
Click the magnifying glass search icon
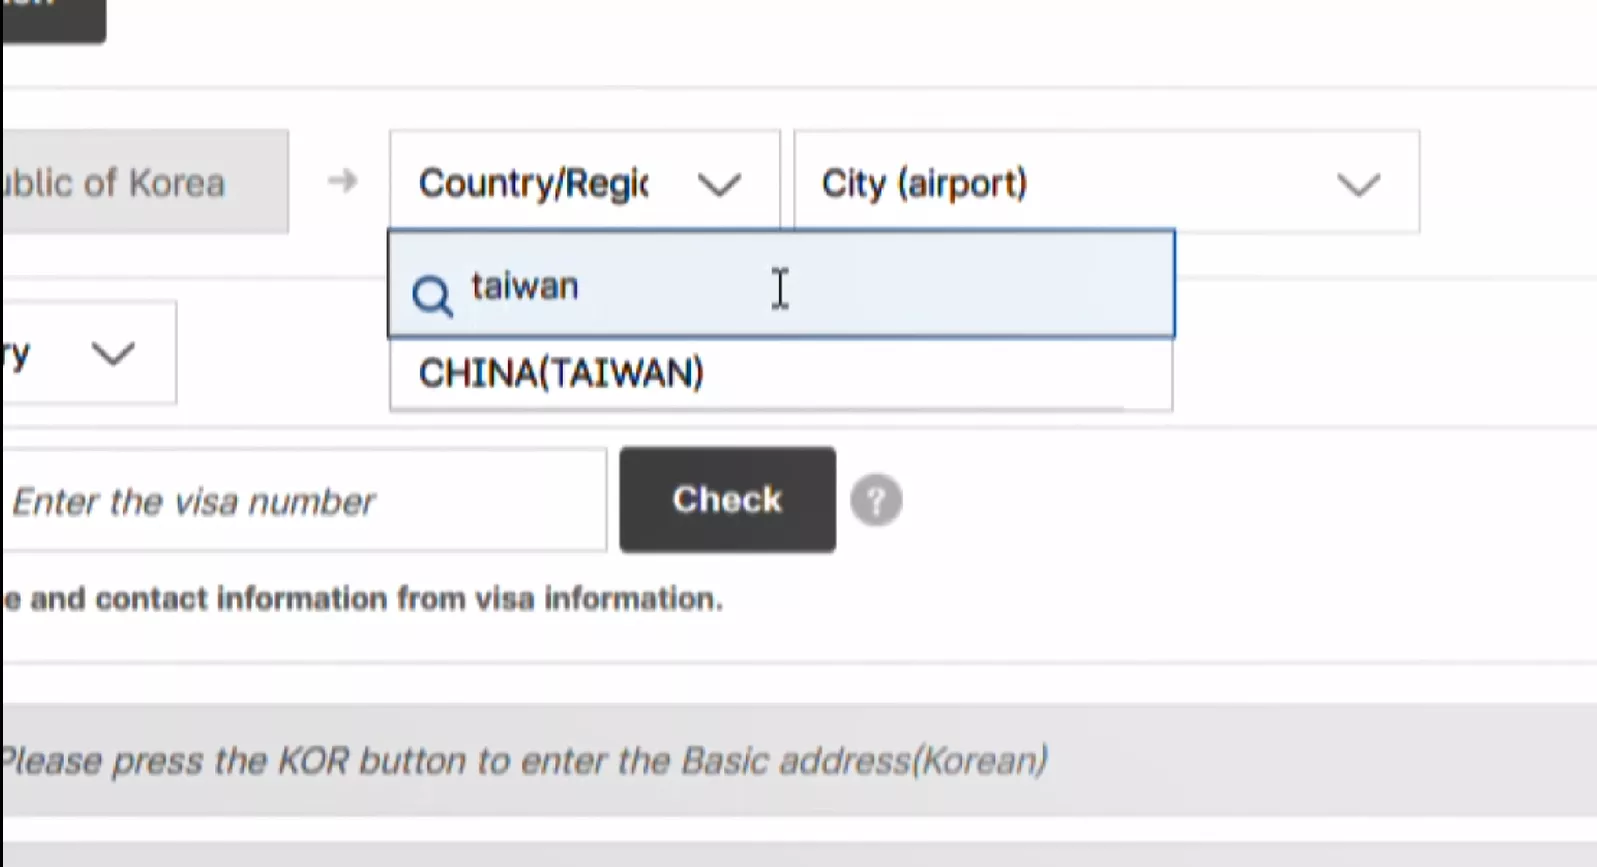432,296
